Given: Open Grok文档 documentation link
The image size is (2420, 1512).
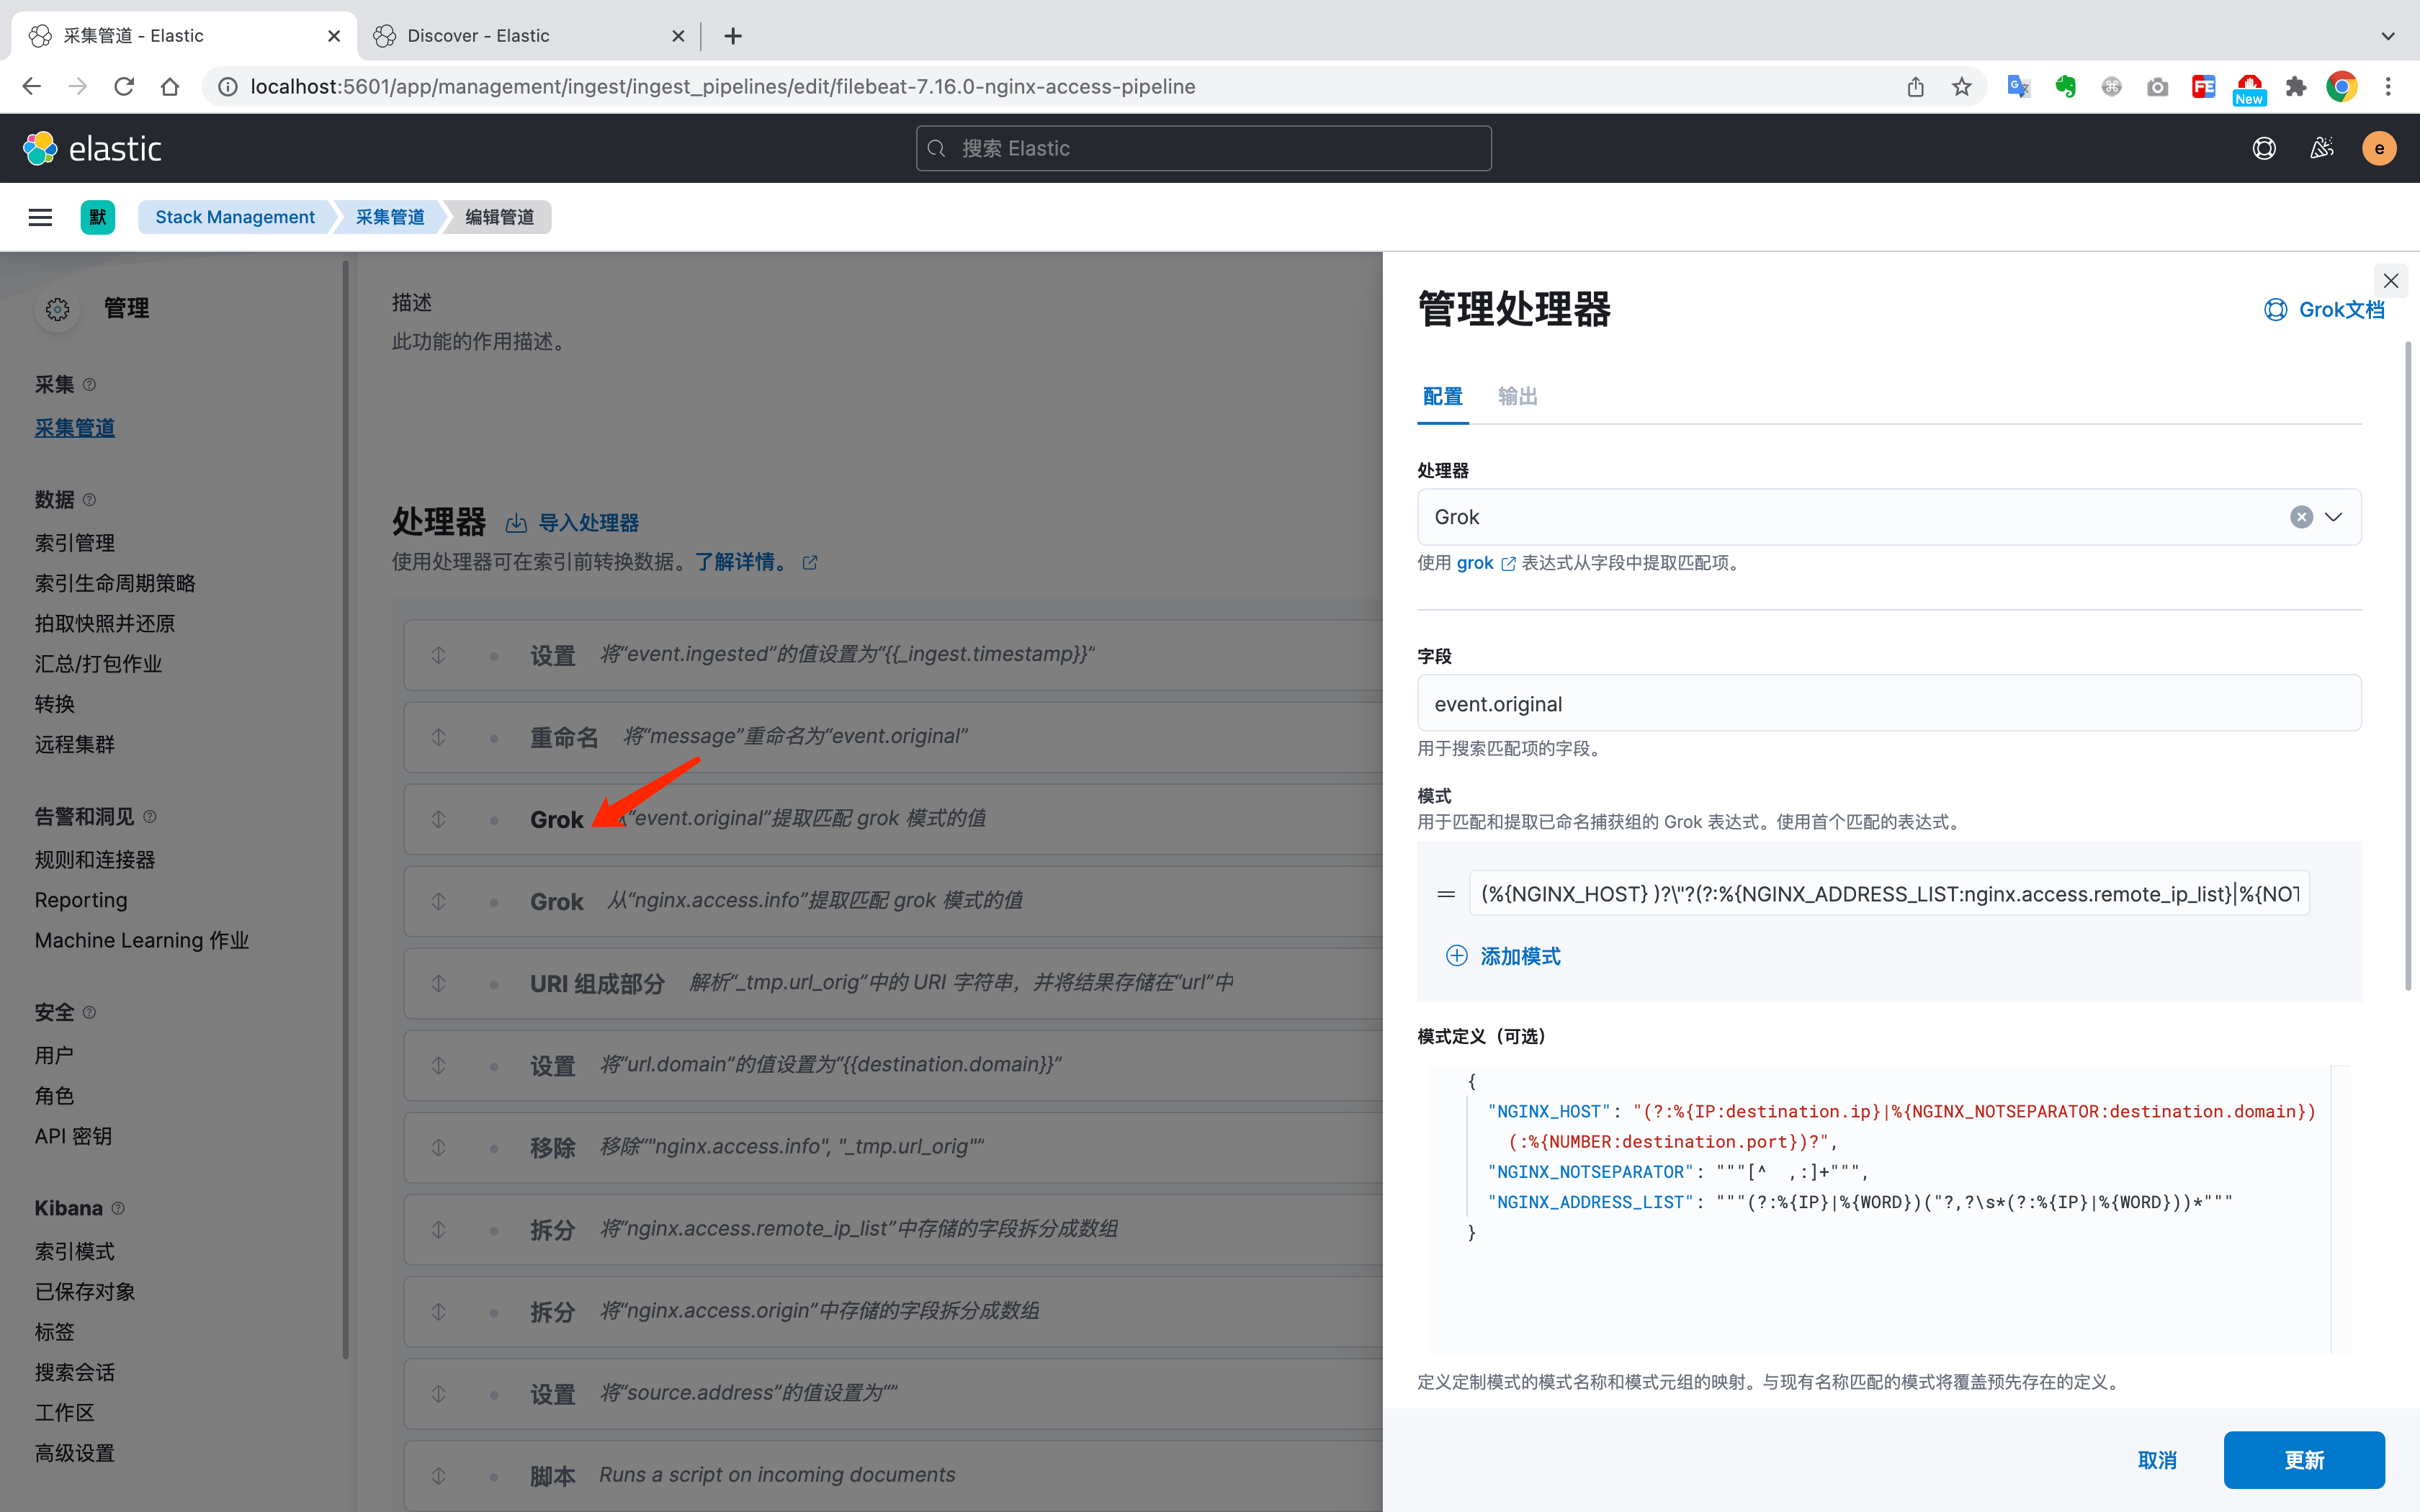Looking at the screenshot, I should click(2324, 310).
